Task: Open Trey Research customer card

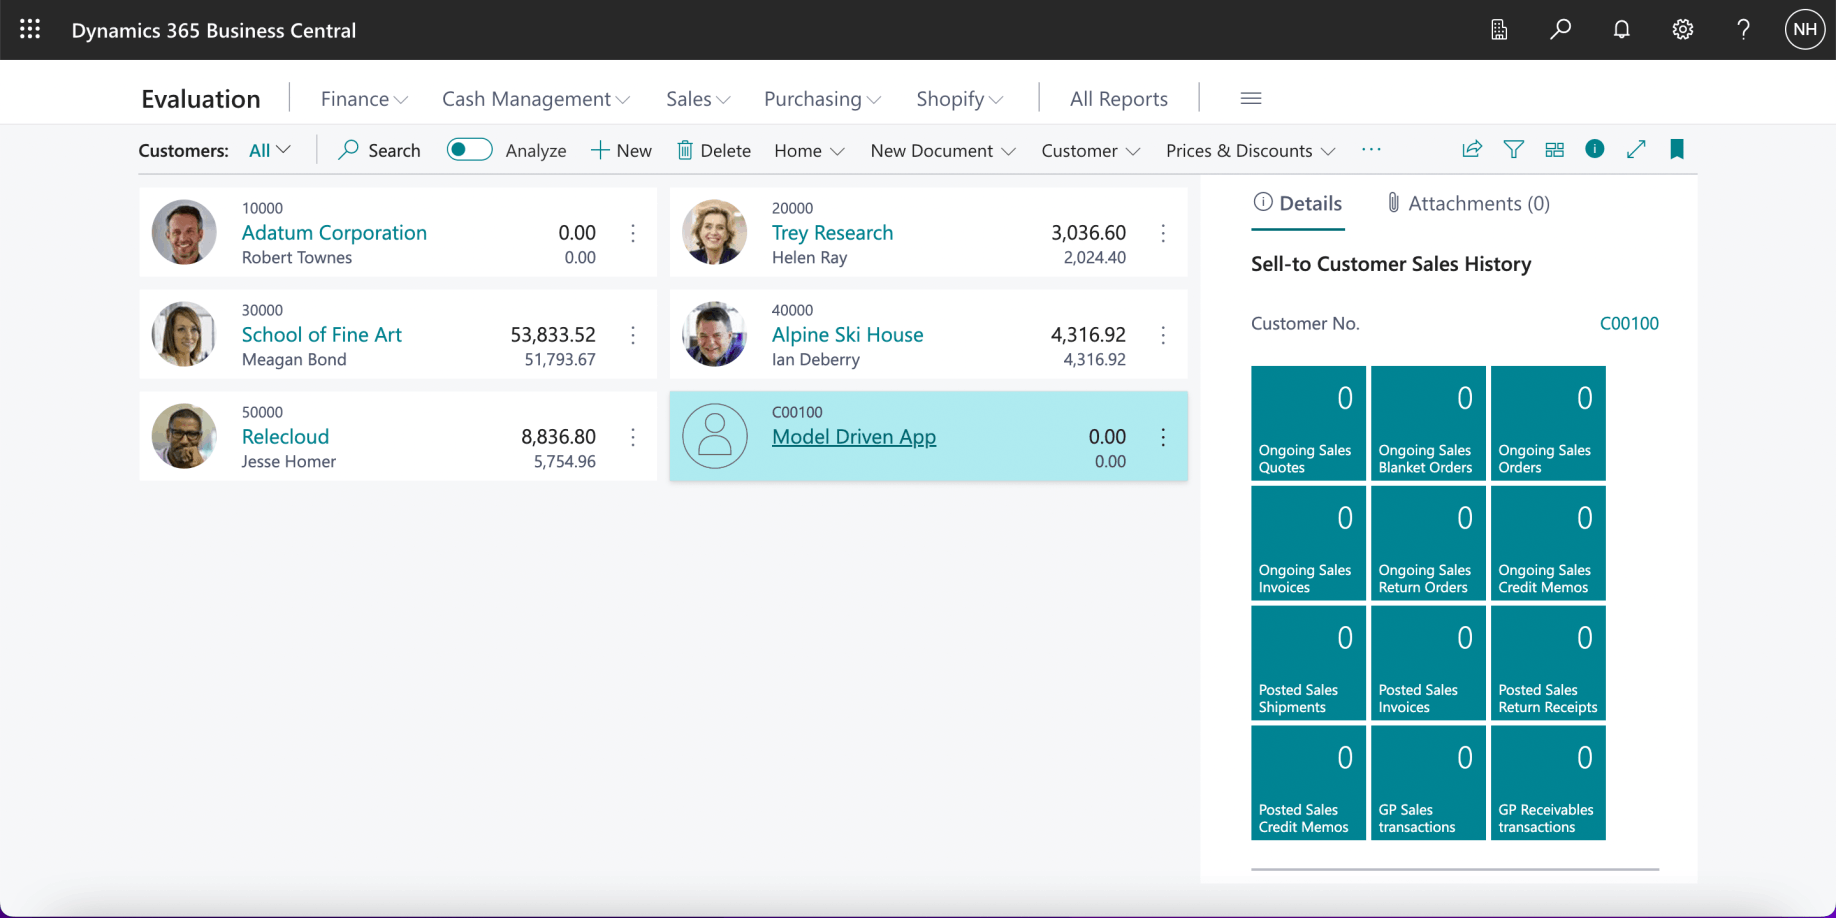Action: [832, 233]
